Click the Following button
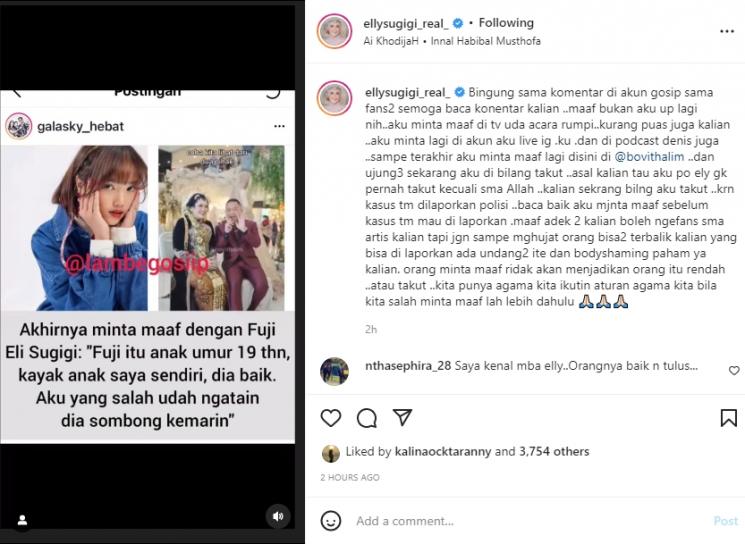745x544 pixels. (x=506, y=23)
